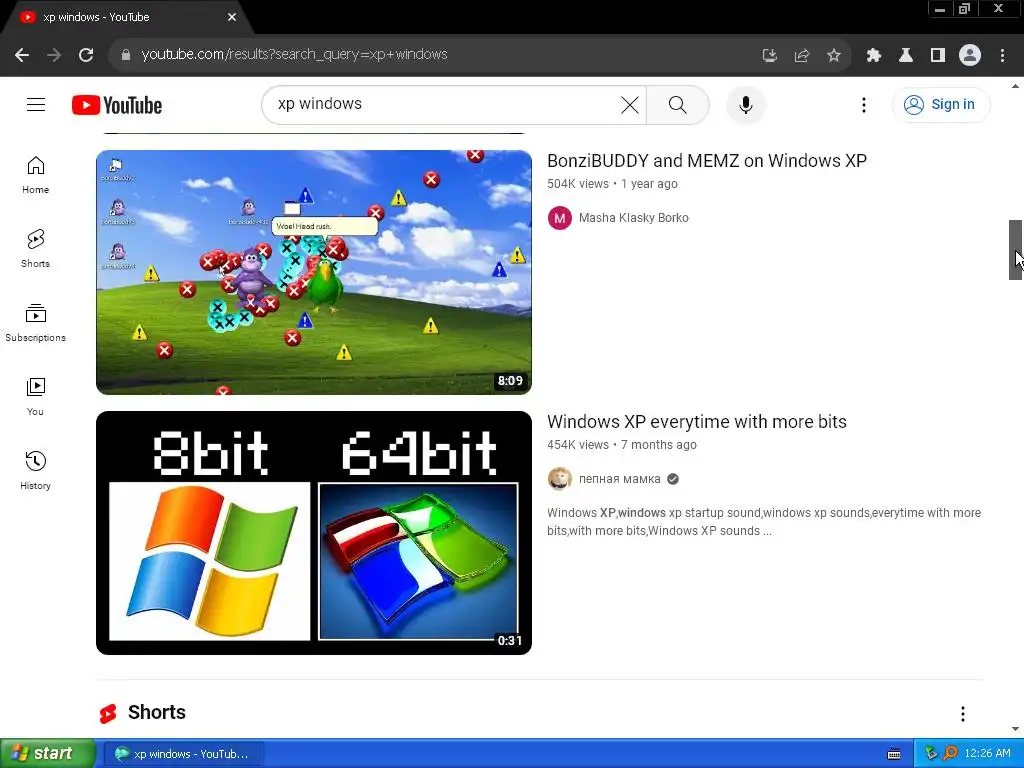Open History in the sidebar
Screen dimensions: 1024x768
click(35, 470)
